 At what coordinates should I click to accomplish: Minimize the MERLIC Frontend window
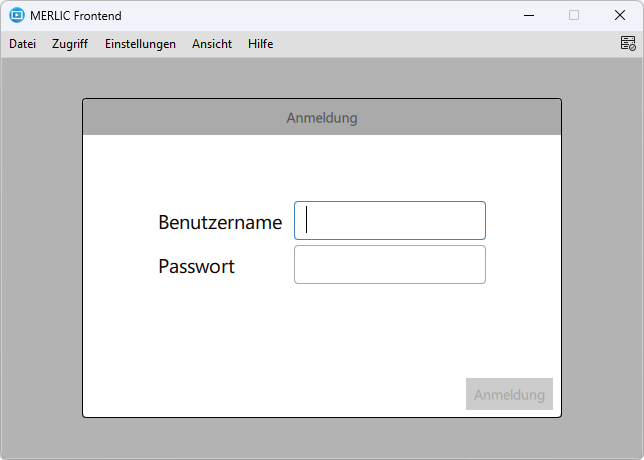pyautogui.click(x=528, y=15)
